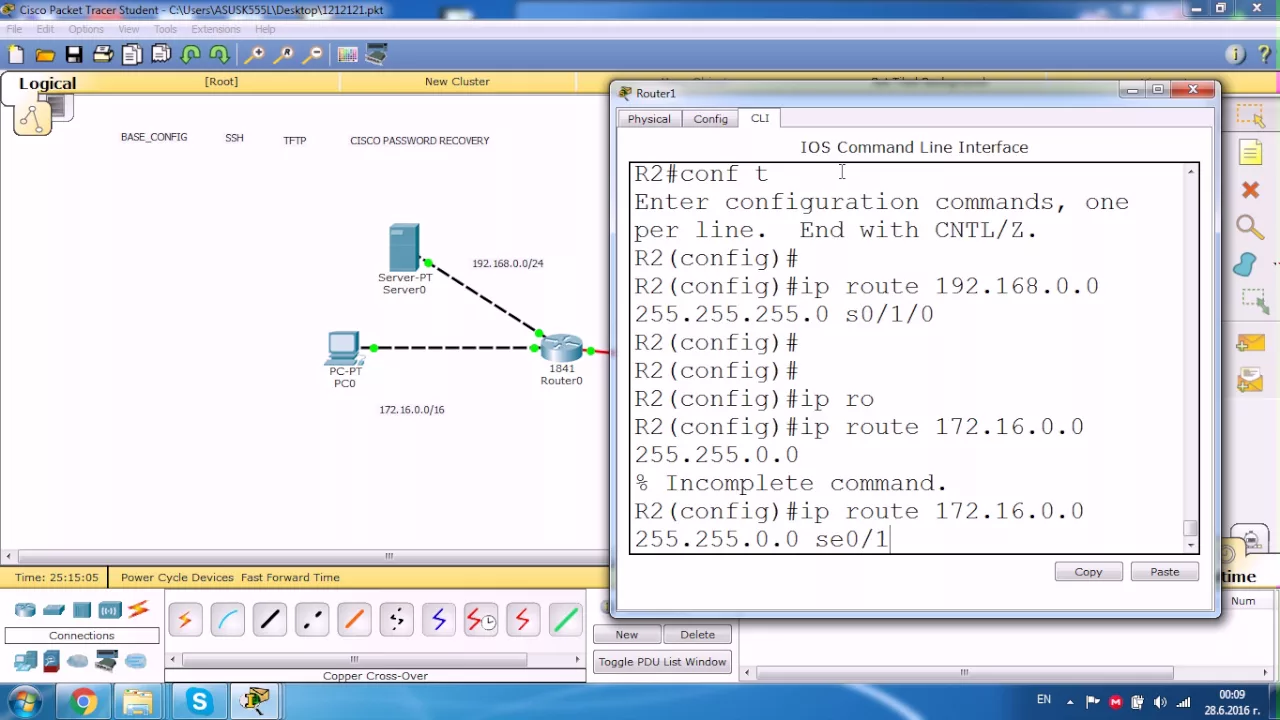The width and height of the screenshot is (1280, 720).
Task: Choose Copper Straight-Through cable
Action: [270, 621]
